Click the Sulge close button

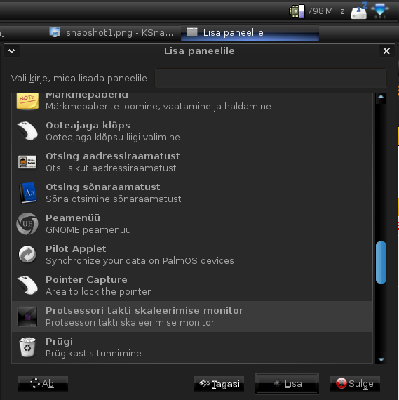click(x=355, y=384)
